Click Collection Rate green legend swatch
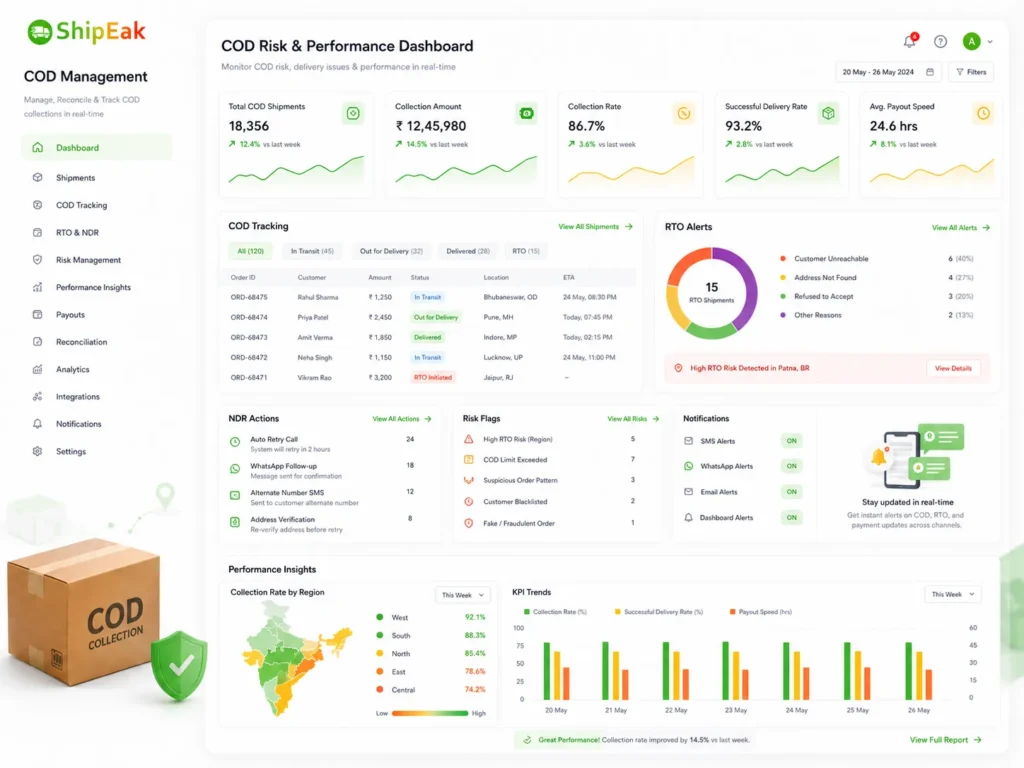This screenshot has height=768, width=1024. tap(527, 612)
